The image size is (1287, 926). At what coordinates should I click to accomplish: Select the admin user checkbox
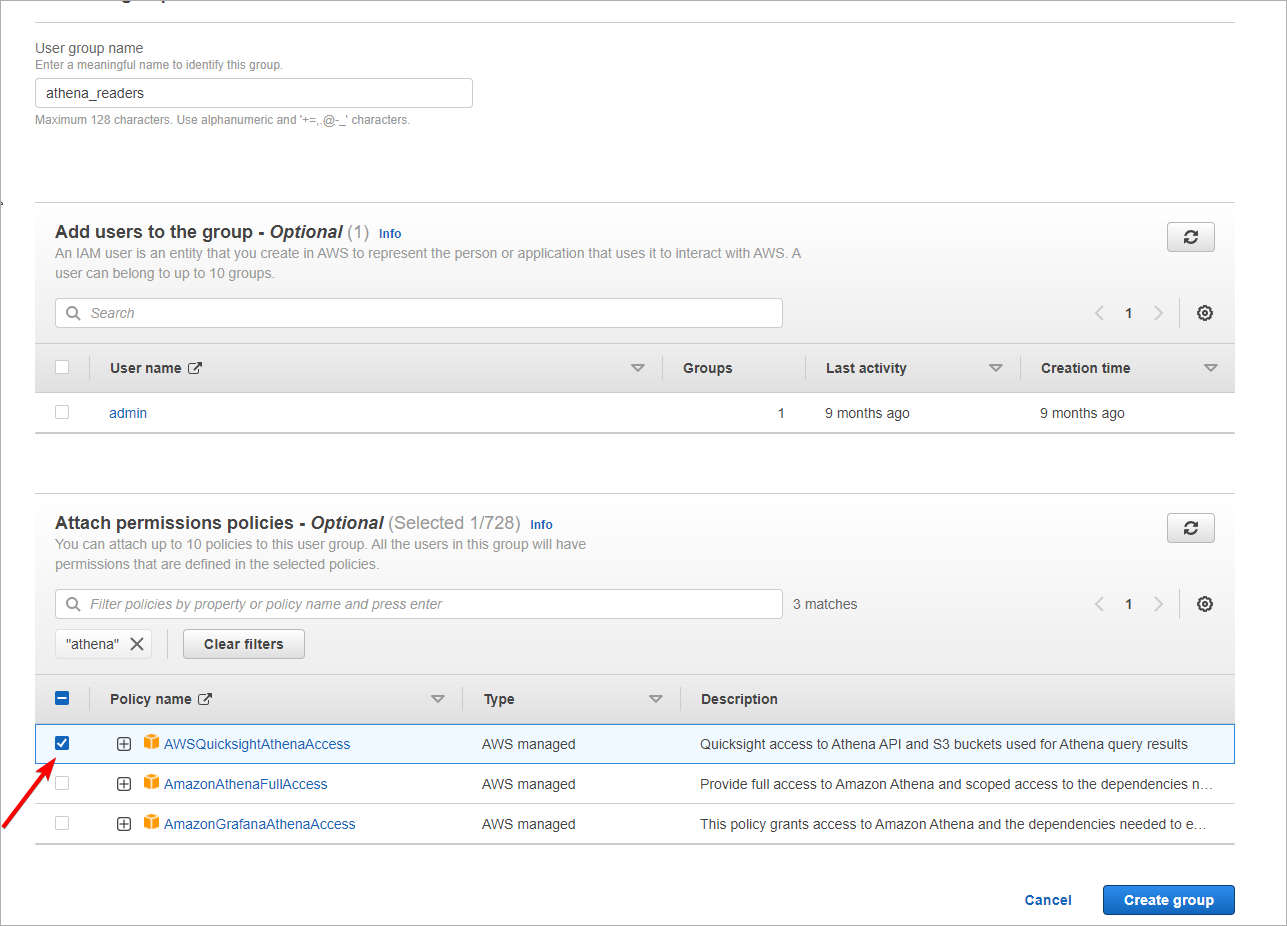62,412
